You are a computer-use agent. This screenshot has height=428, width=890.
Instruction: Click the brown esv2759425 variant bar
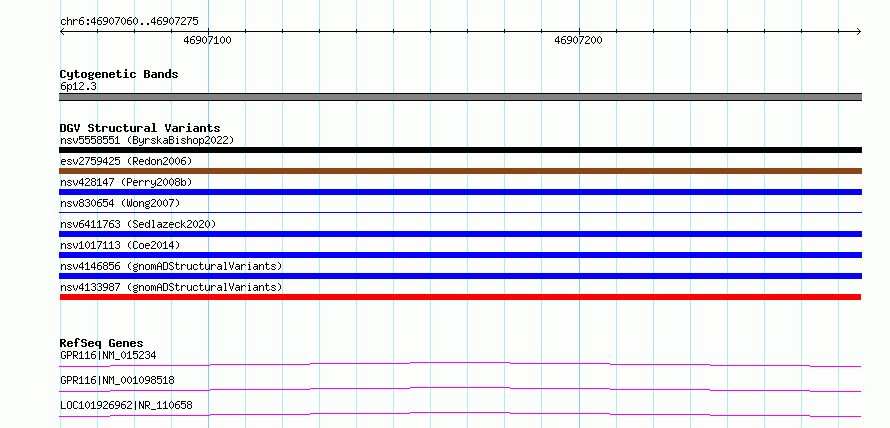460,171
